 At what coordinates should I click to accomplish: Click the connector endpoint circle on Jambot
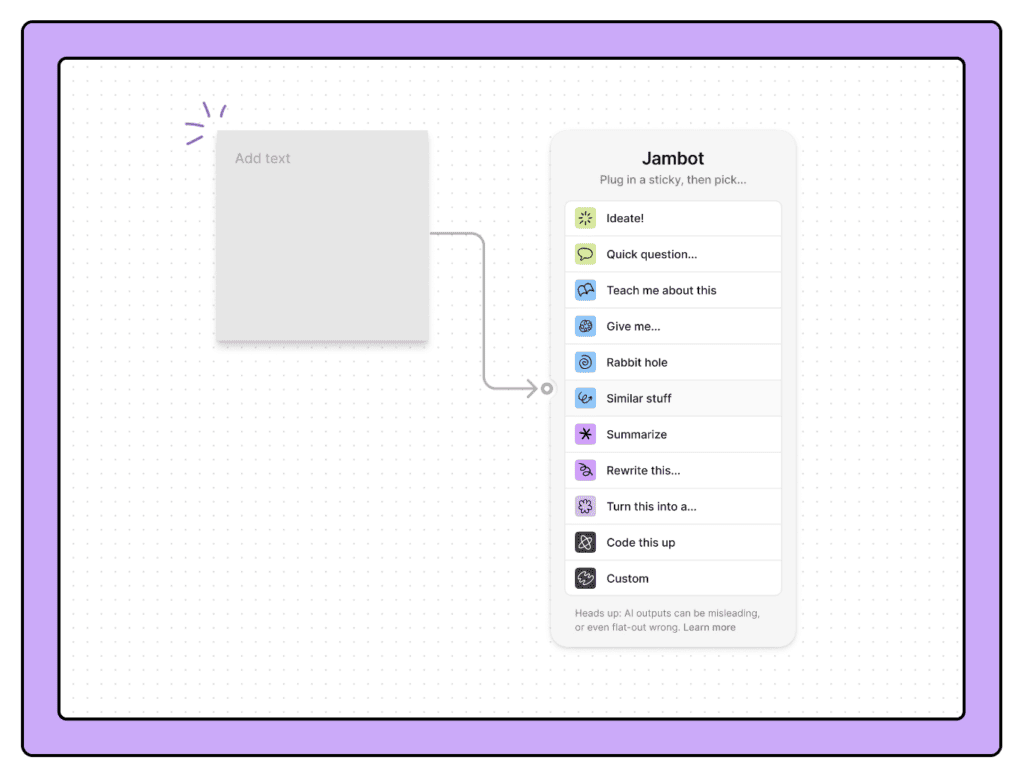[x=547, y=388]
